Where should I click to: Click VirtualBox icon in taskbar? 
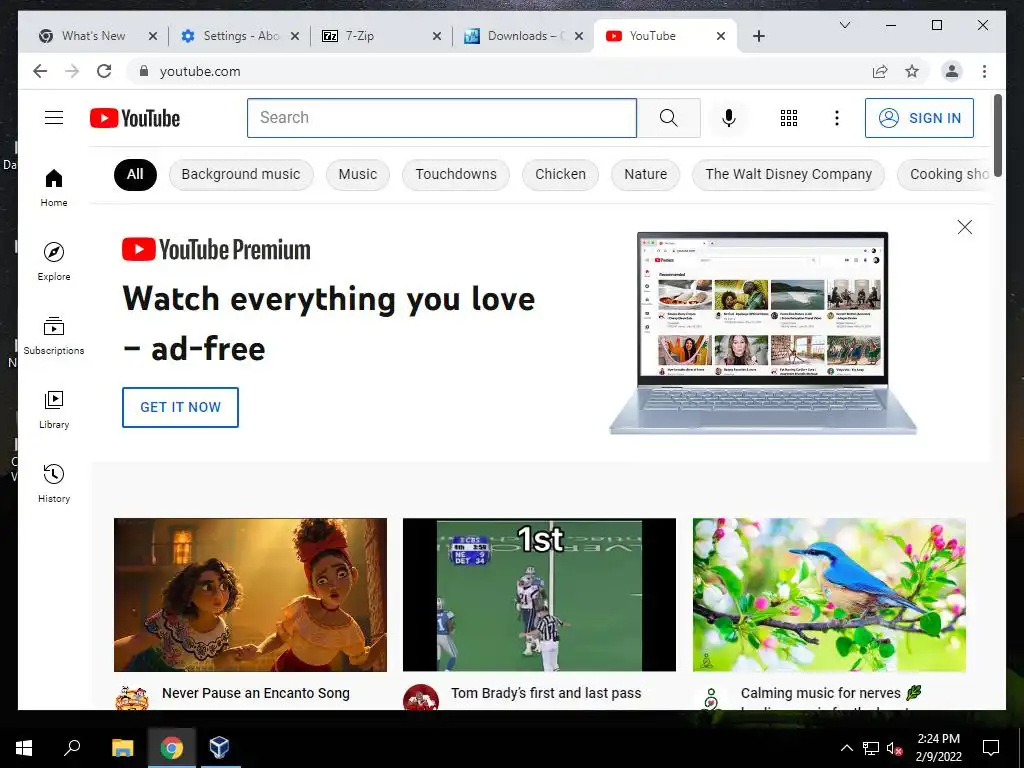click(219, 748)
